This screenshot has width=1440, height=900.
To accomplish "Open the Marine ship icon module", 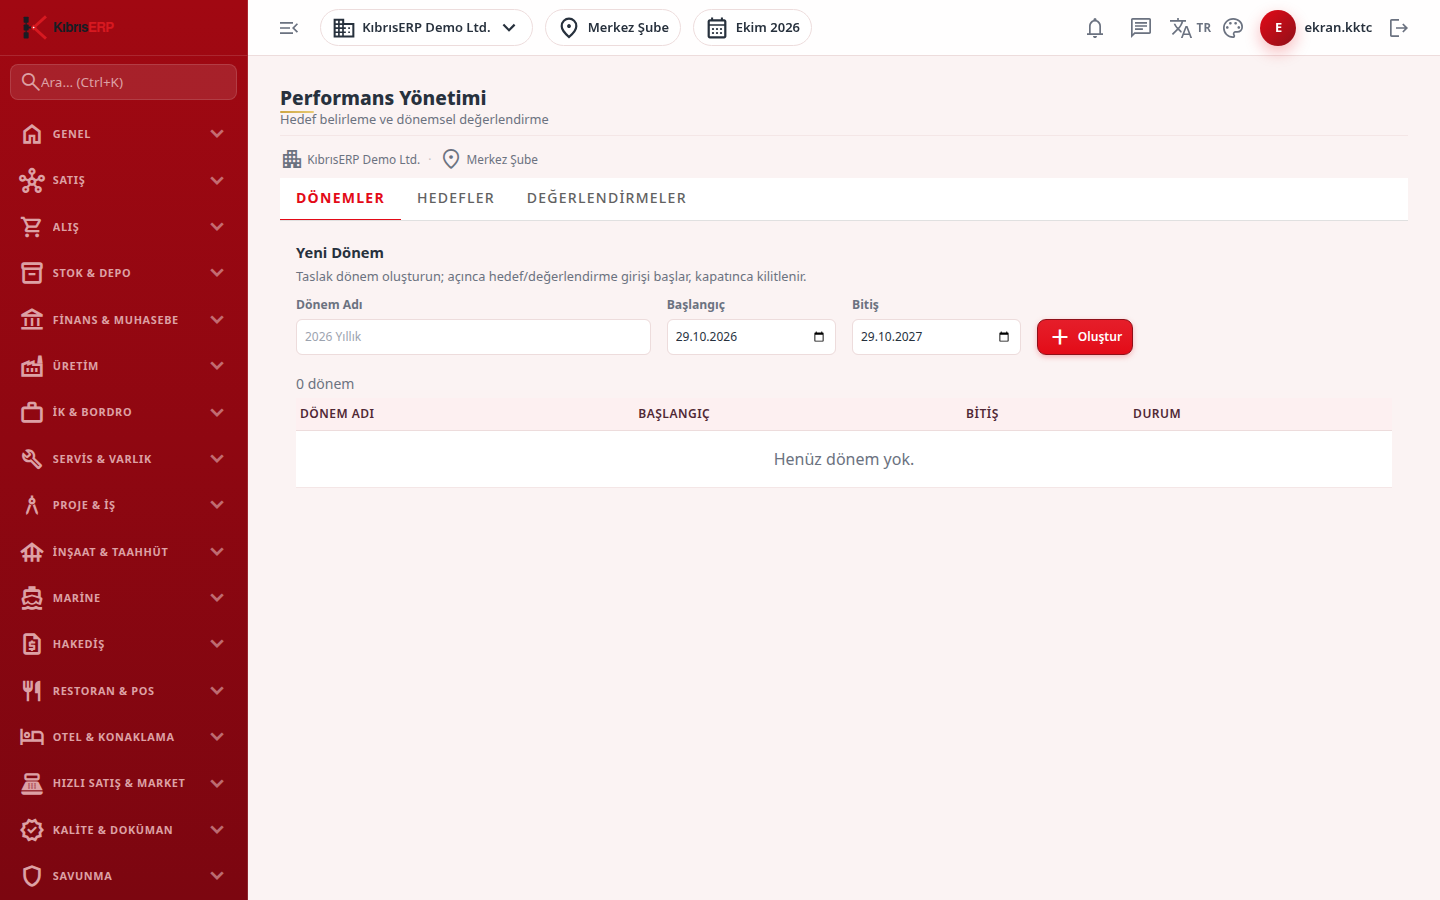I will tap(32, 598).
